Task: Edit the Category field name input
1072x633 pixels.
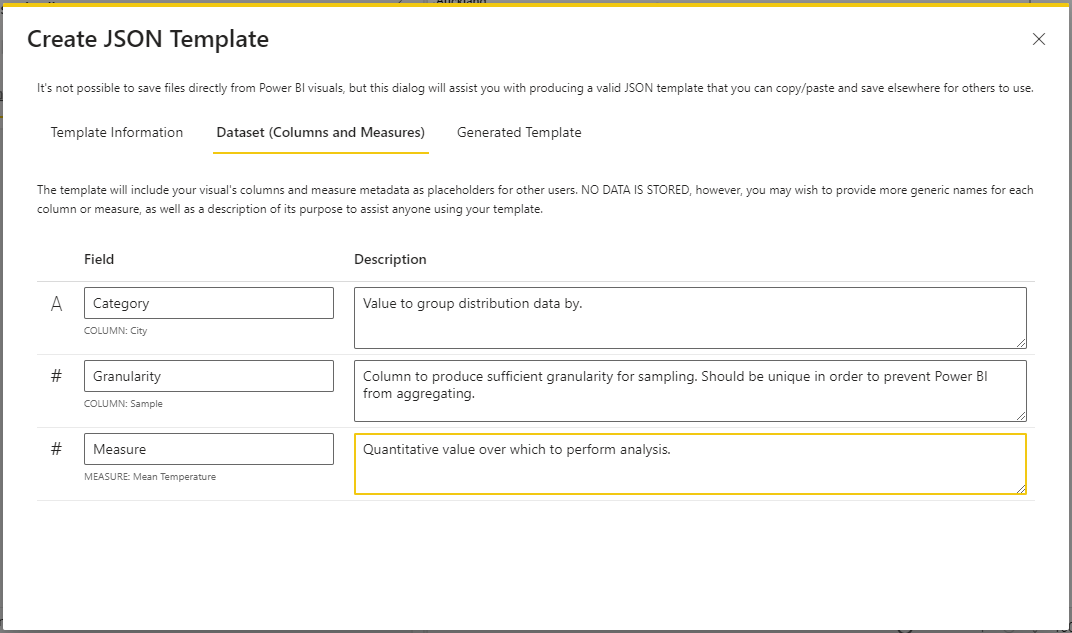Action: (209, 303)
